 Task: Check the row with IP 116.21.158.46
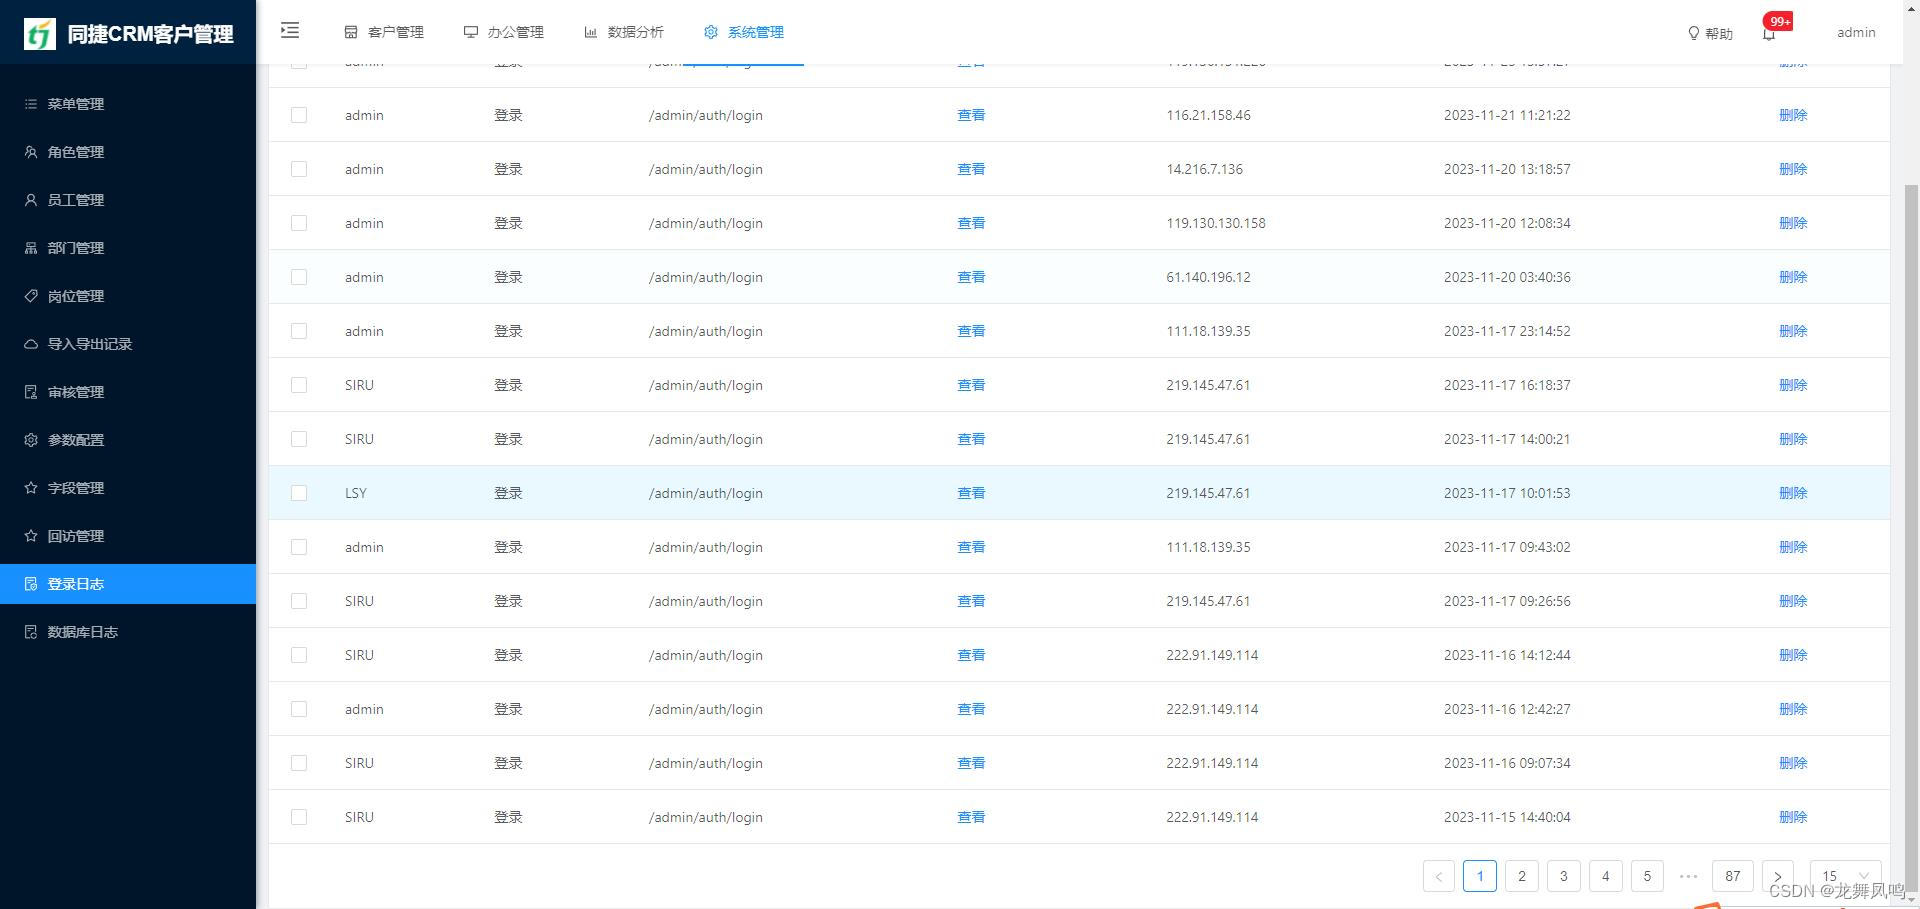[299, 115]
